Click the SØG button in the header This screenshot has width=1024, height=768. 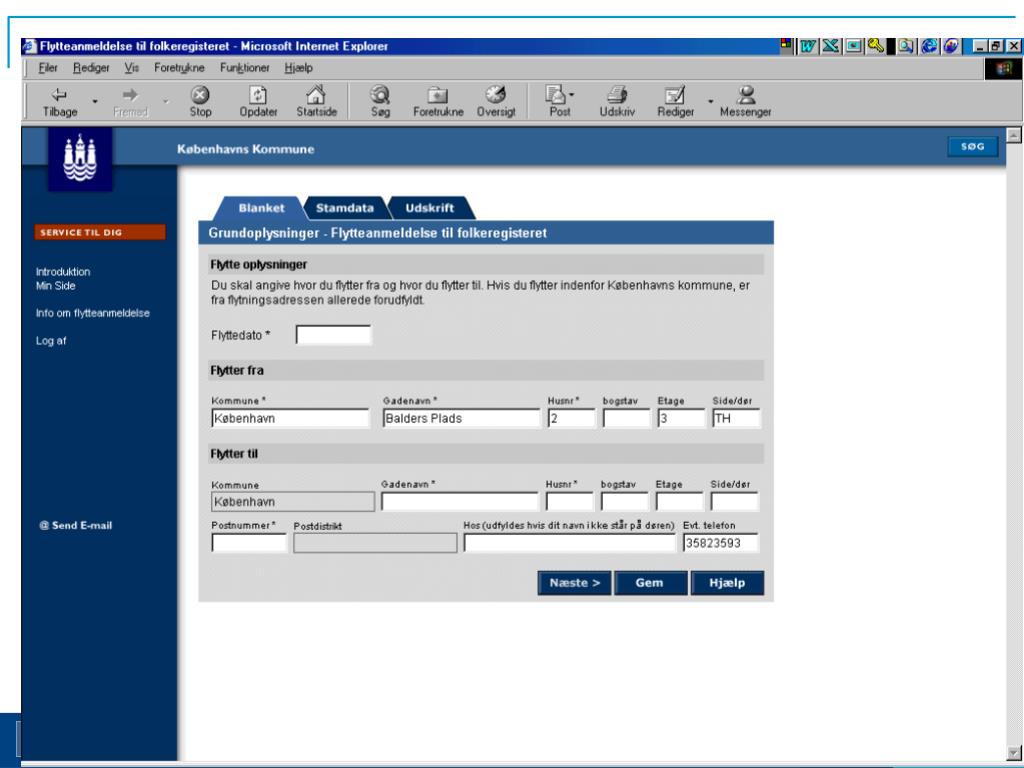click(972, 147)
